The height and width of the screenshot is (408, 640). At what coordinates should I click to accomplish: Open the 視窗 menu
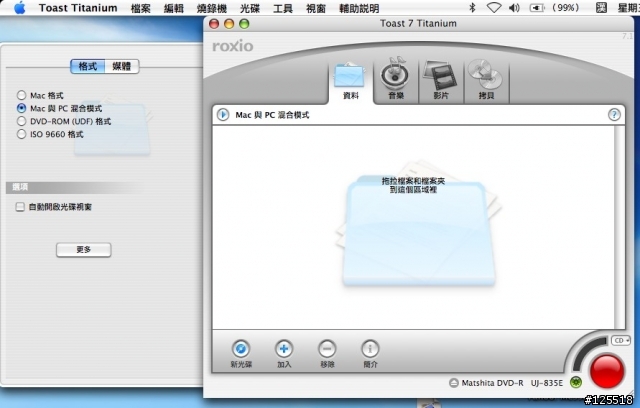point(316,8)
